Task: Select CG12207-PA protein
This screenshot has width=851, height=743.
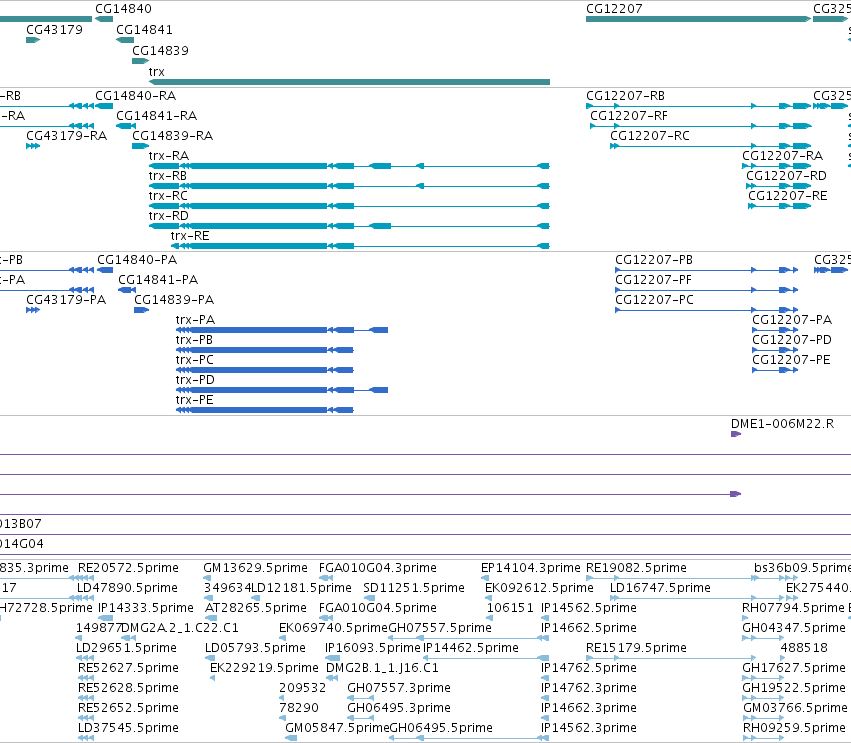Action: [x=775, y=330]
